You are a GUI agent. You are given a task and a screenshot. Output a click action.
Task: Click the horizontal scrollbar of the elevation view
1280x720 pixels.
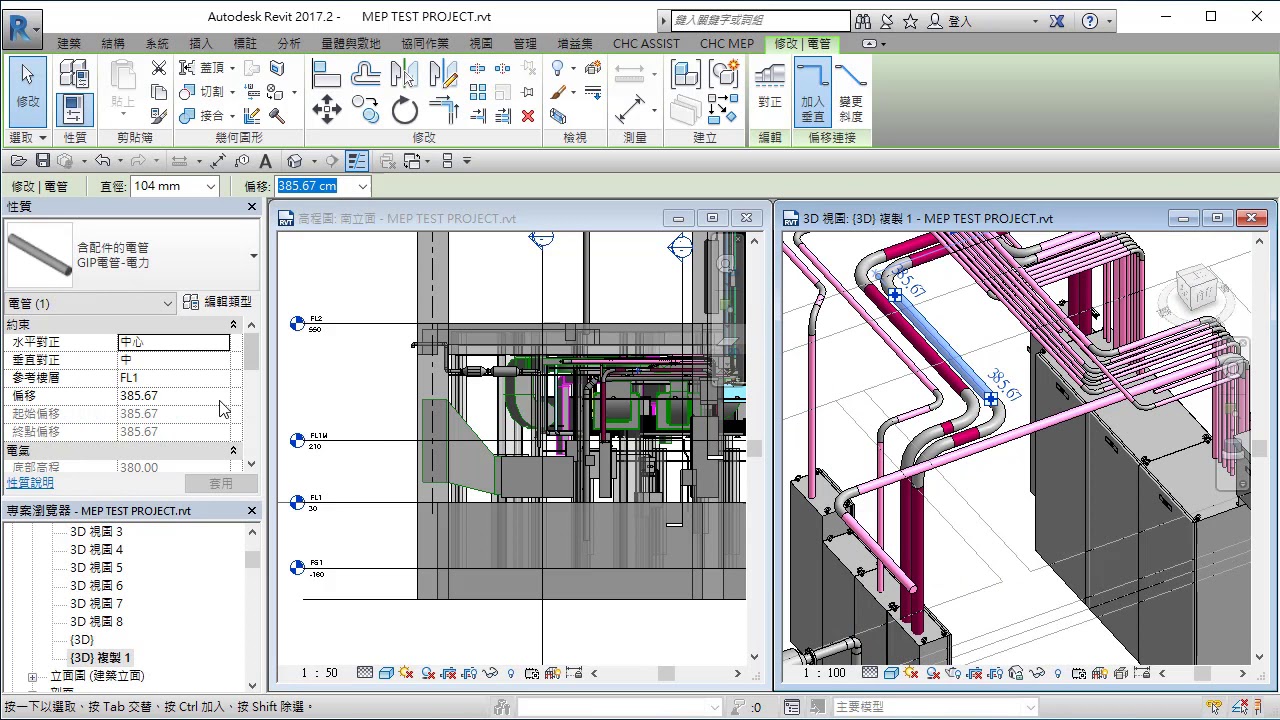(666, 673)
